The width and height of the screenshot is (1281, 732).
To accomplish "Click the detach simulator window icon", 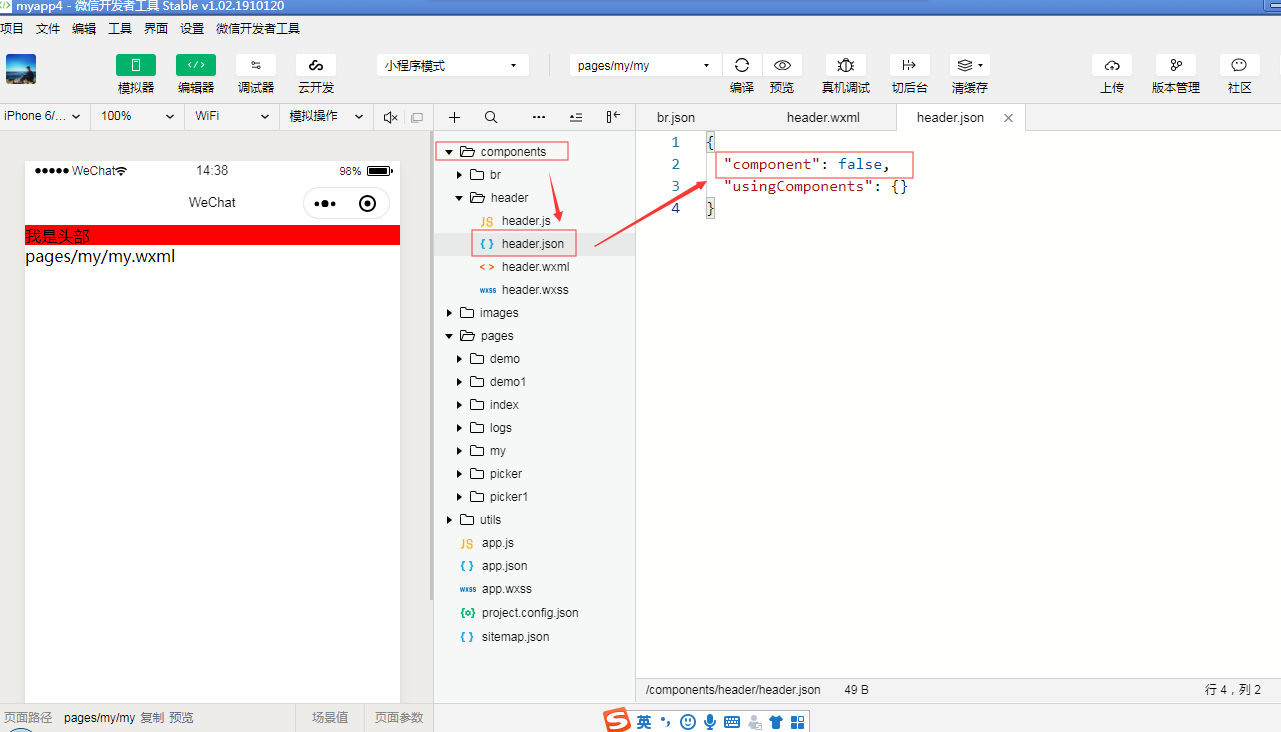I will click(417, 117).
